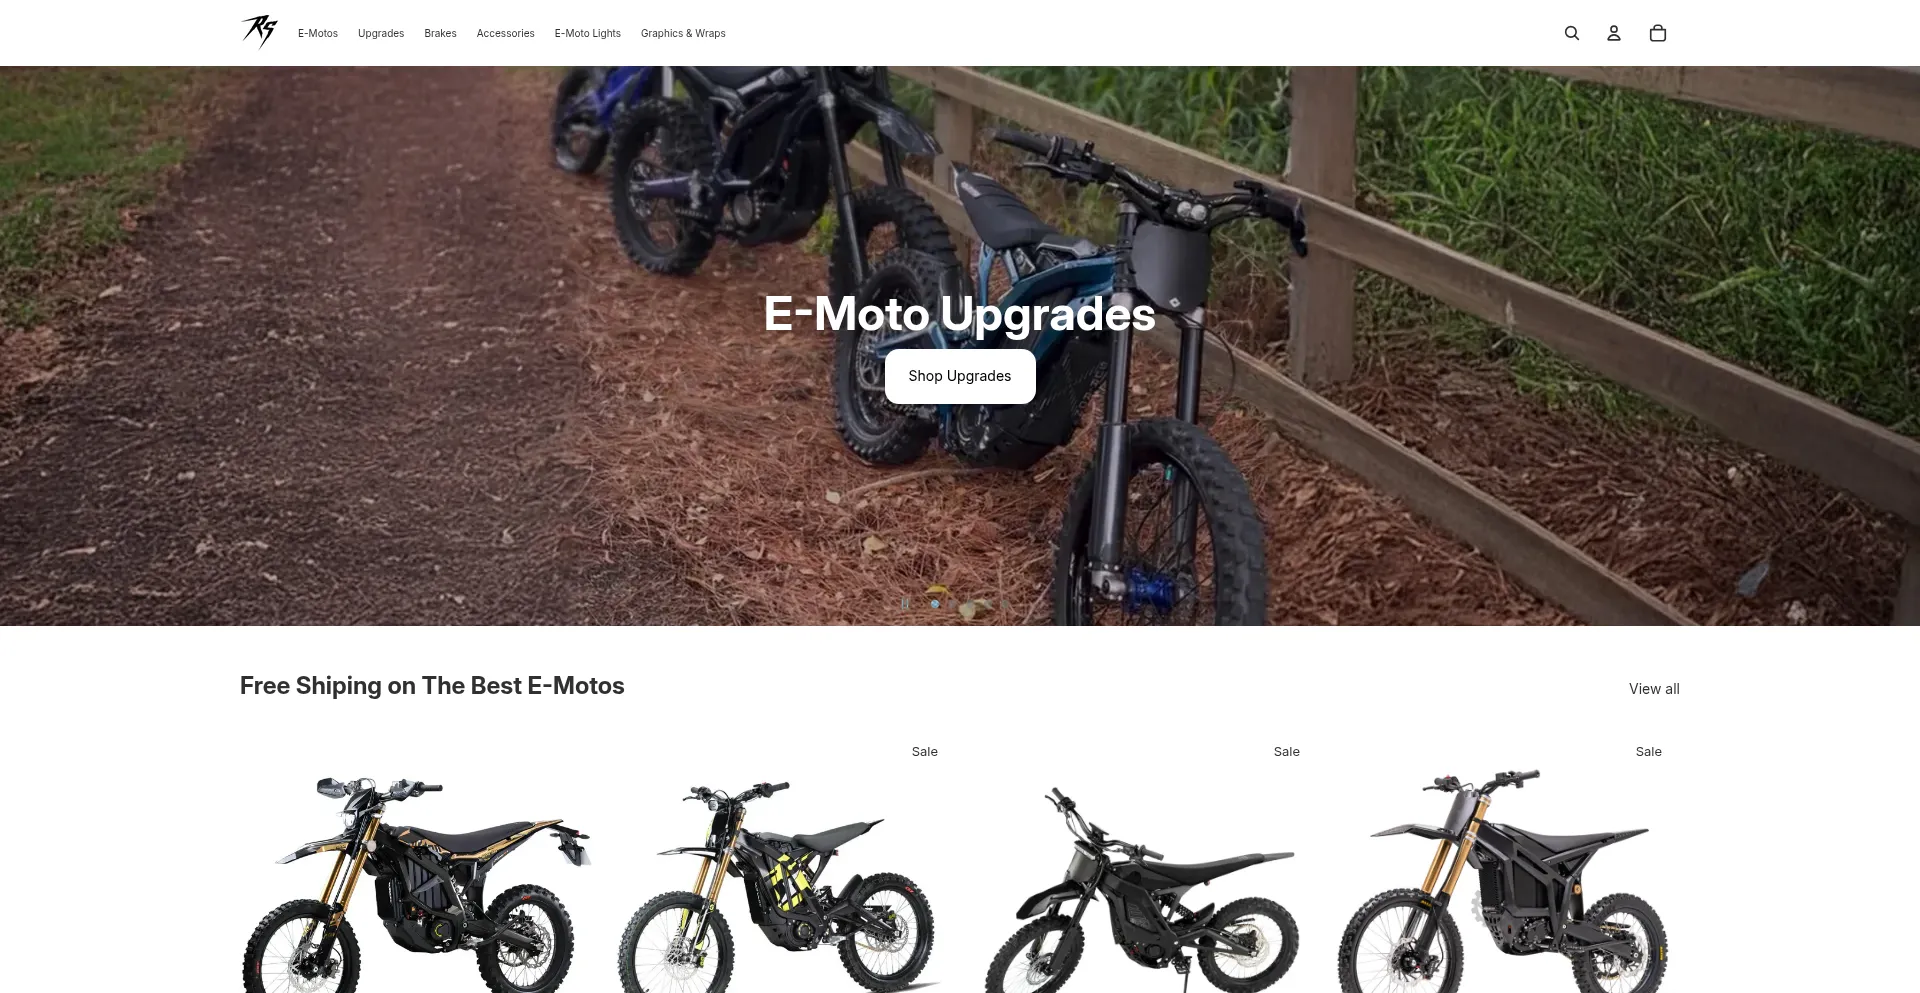Open the shopping cart bag icon
Screen dimensions: 1920x993
1658,33
